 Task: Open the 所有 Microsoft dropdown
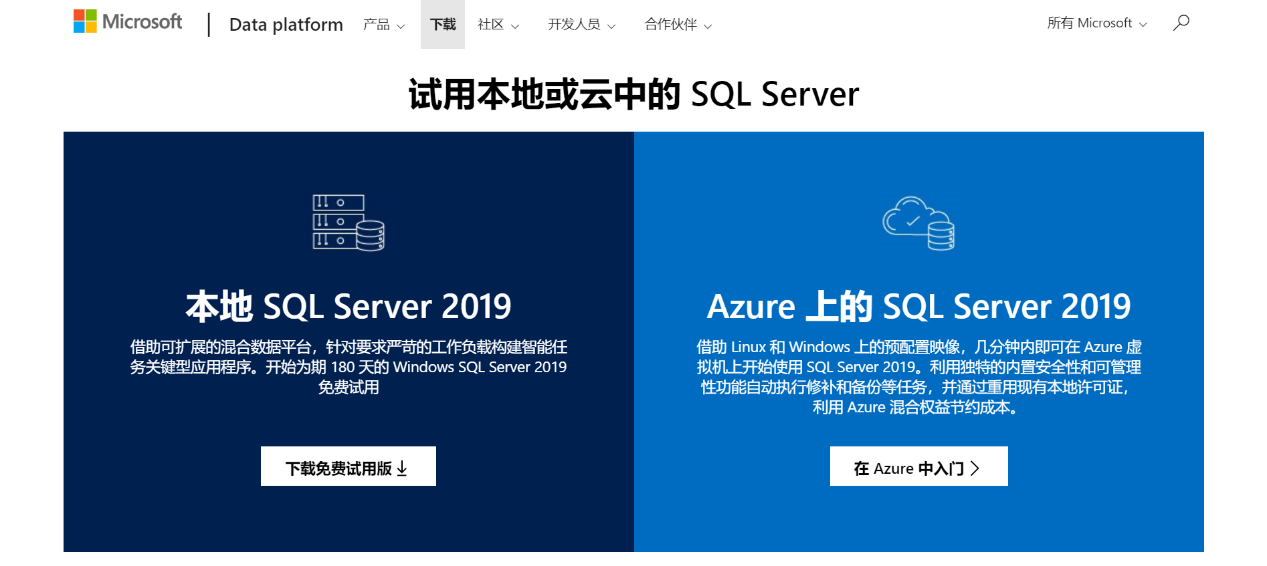1097,23
